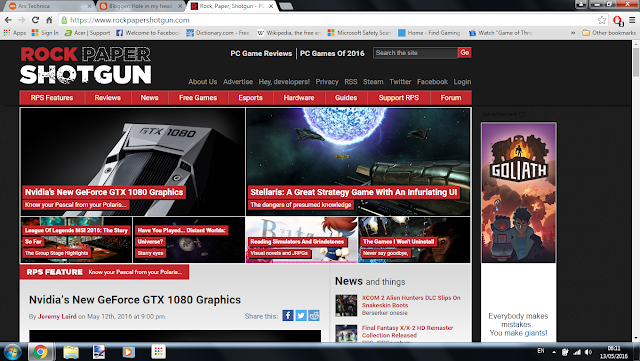Image resolution: width=640 pixels, height=361 pixels.
Task: Click the volume speaker tray icon
Action: tap(588, 352)
